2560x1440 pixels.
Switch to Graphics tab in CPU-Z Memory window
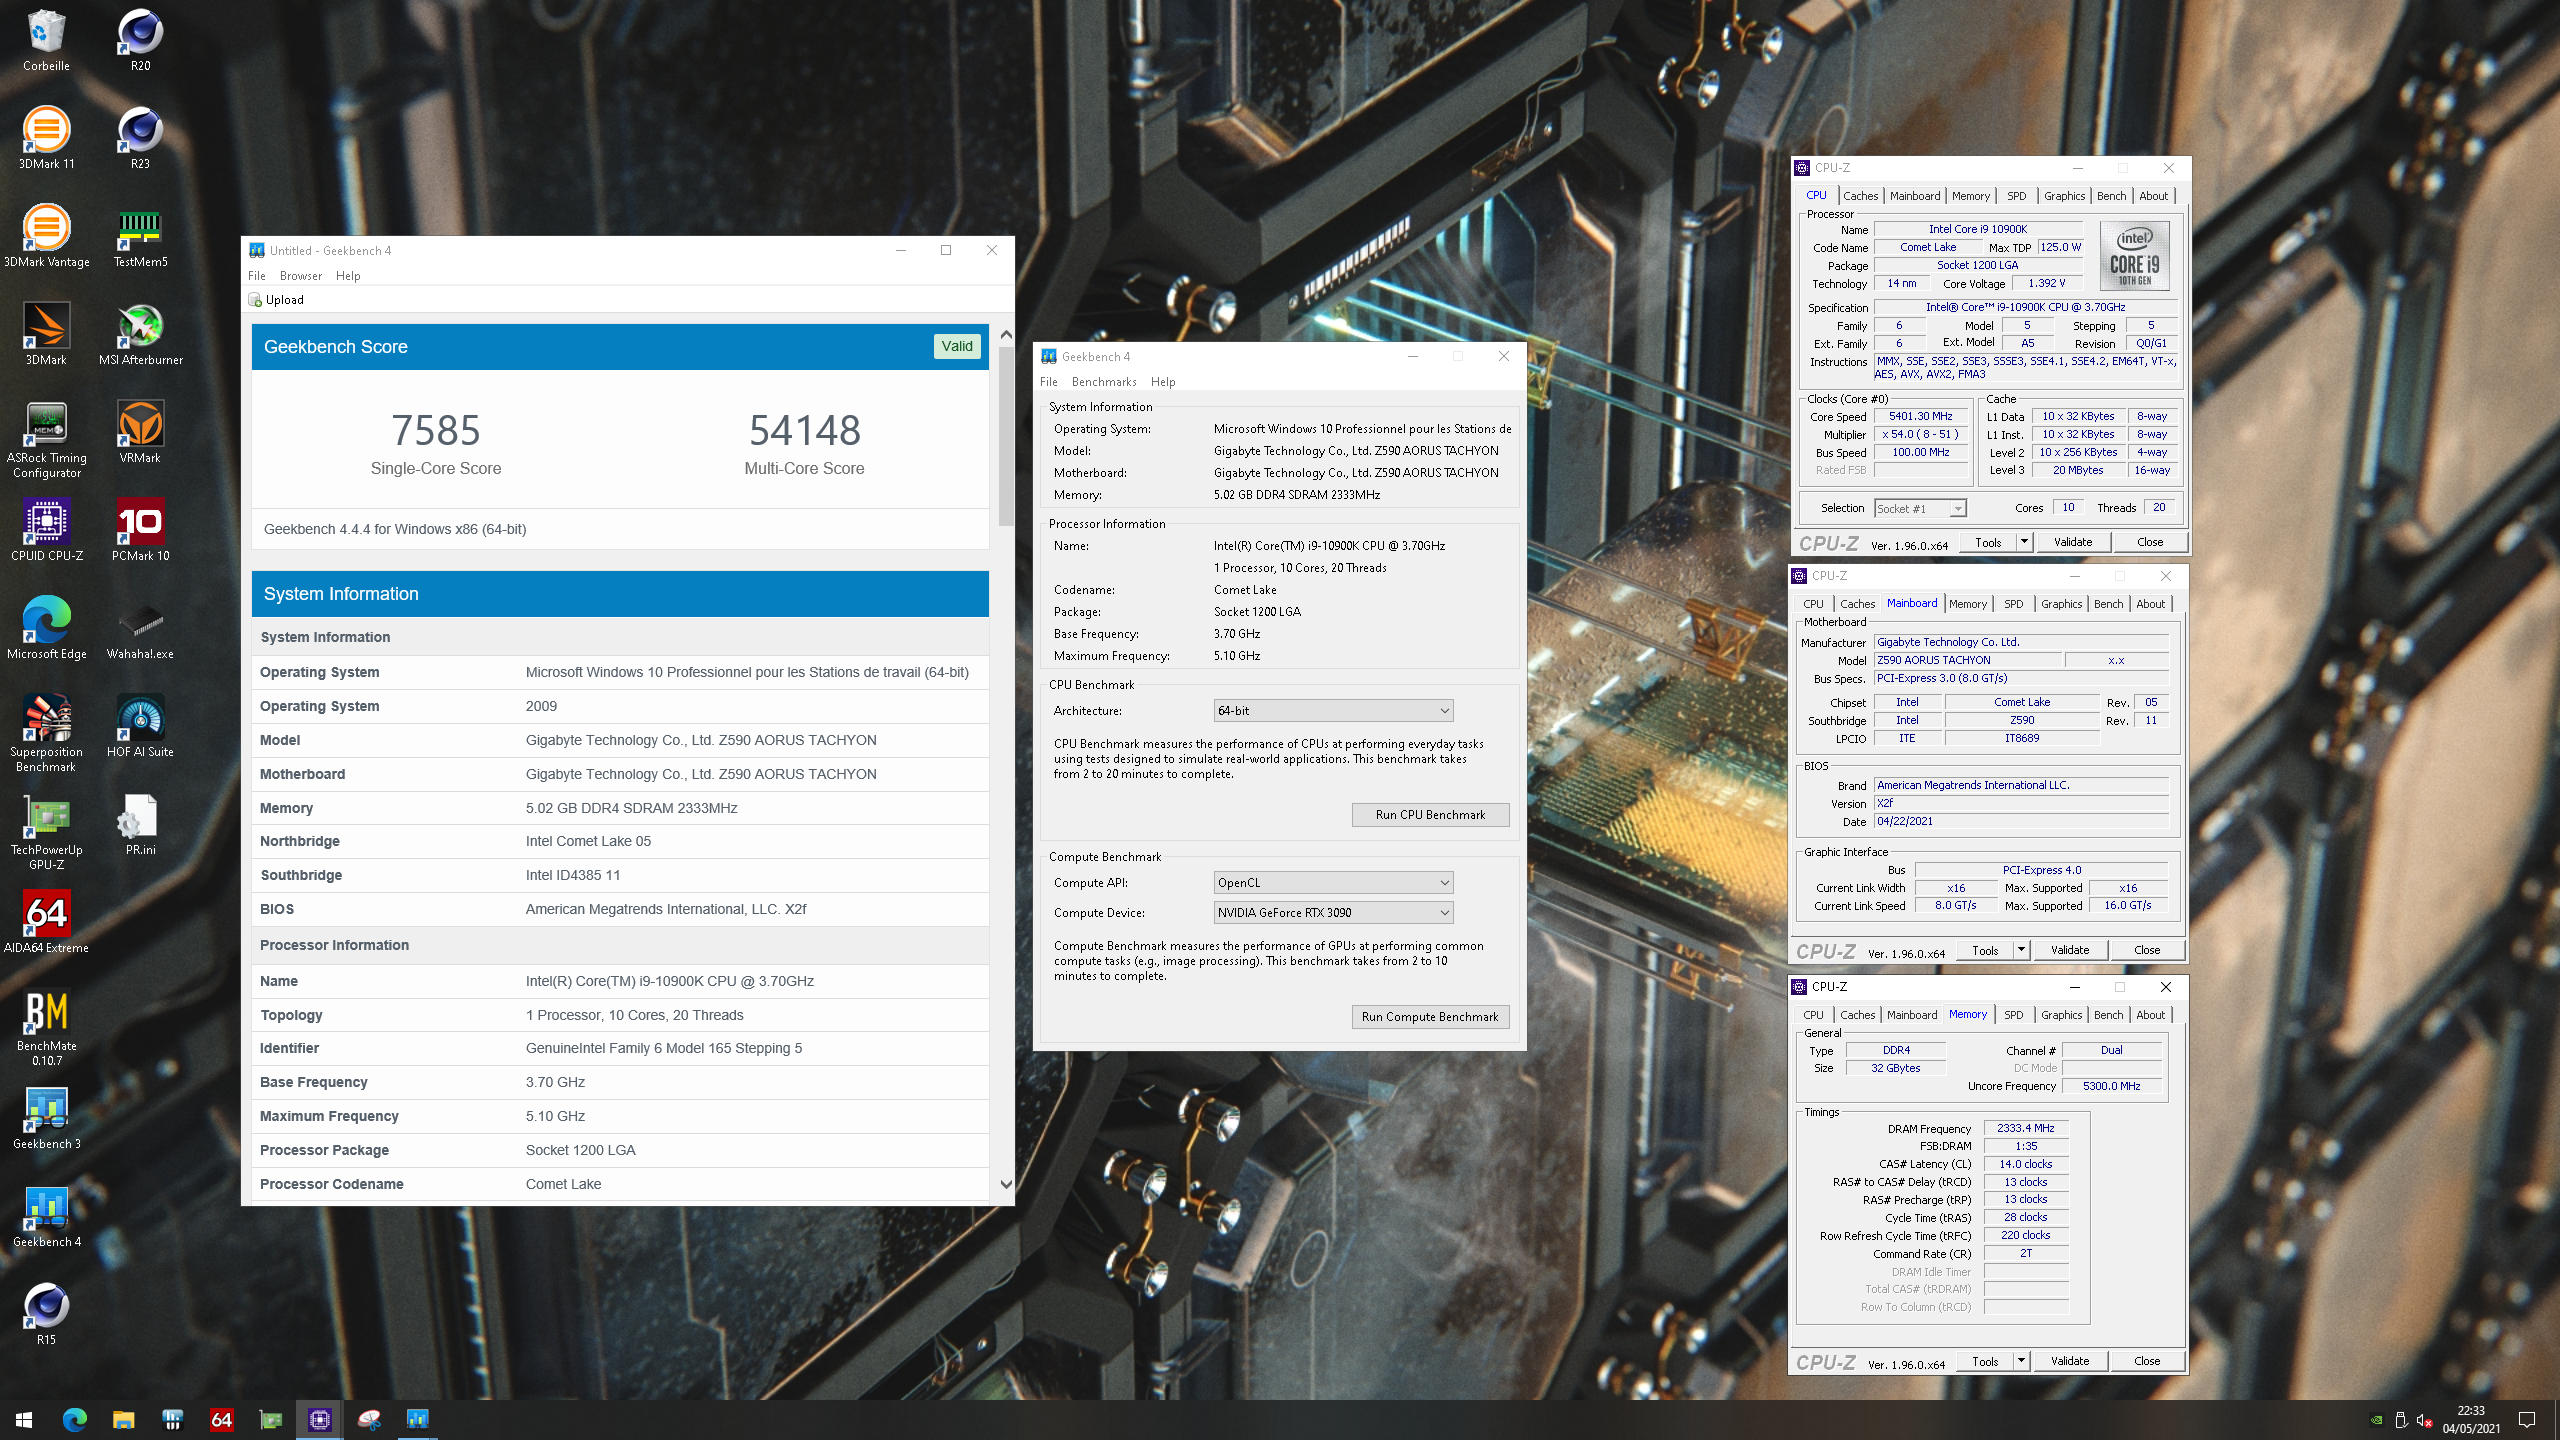coord(2061,1015)
